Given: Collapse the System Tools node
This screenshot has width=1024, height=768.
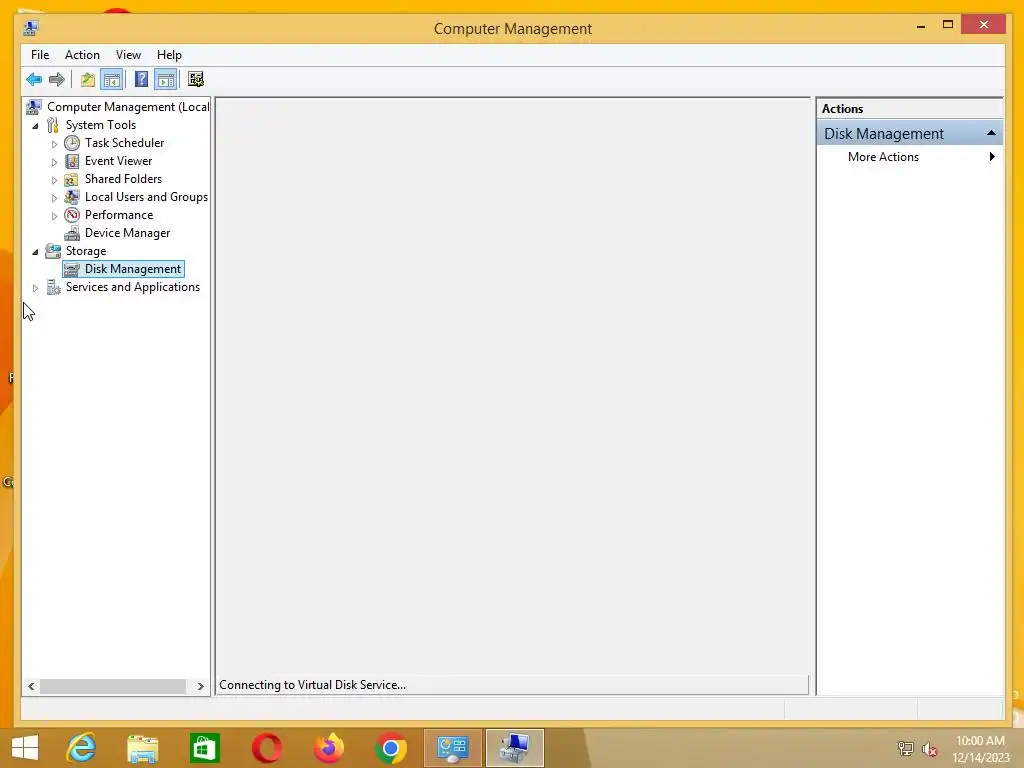Looking at the screenshot, I should point(35,125).
